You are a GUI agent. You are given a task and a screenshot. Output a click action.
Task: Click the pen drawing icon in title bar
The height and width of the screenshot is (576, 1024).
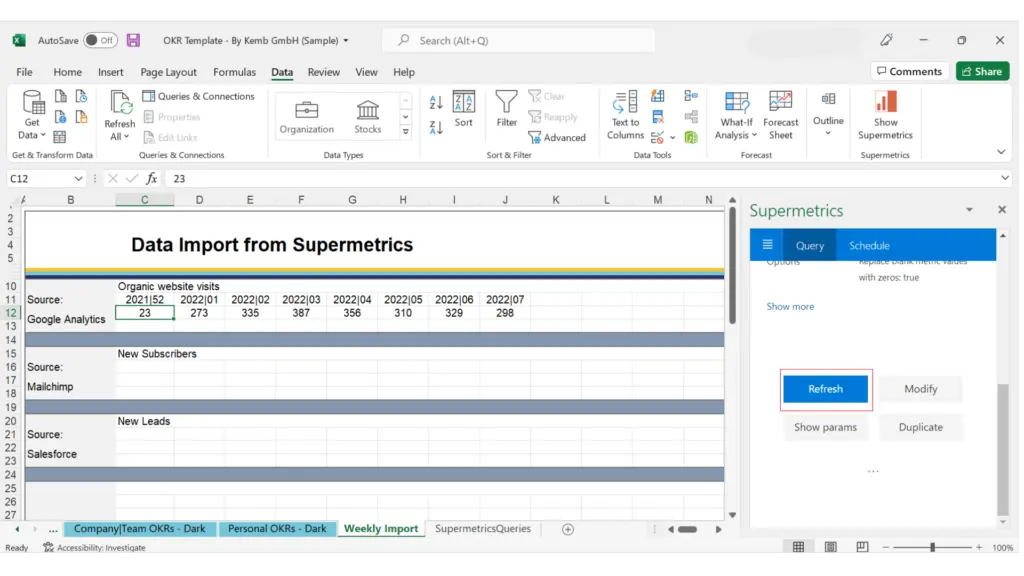tap(886, 40)
